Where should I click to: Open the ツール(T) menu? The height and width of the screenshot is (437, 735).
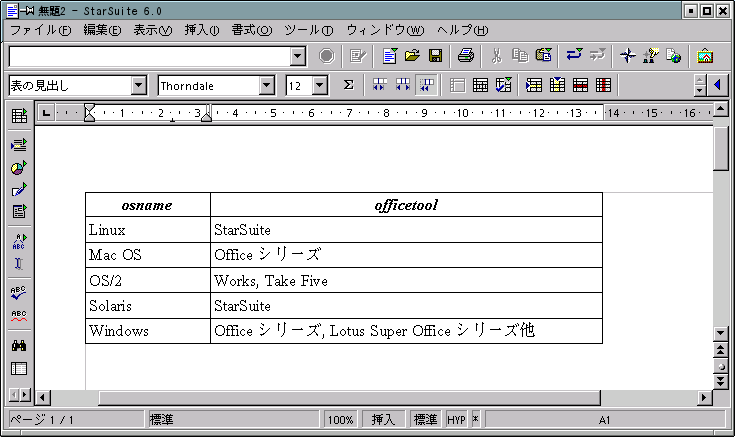309,30
